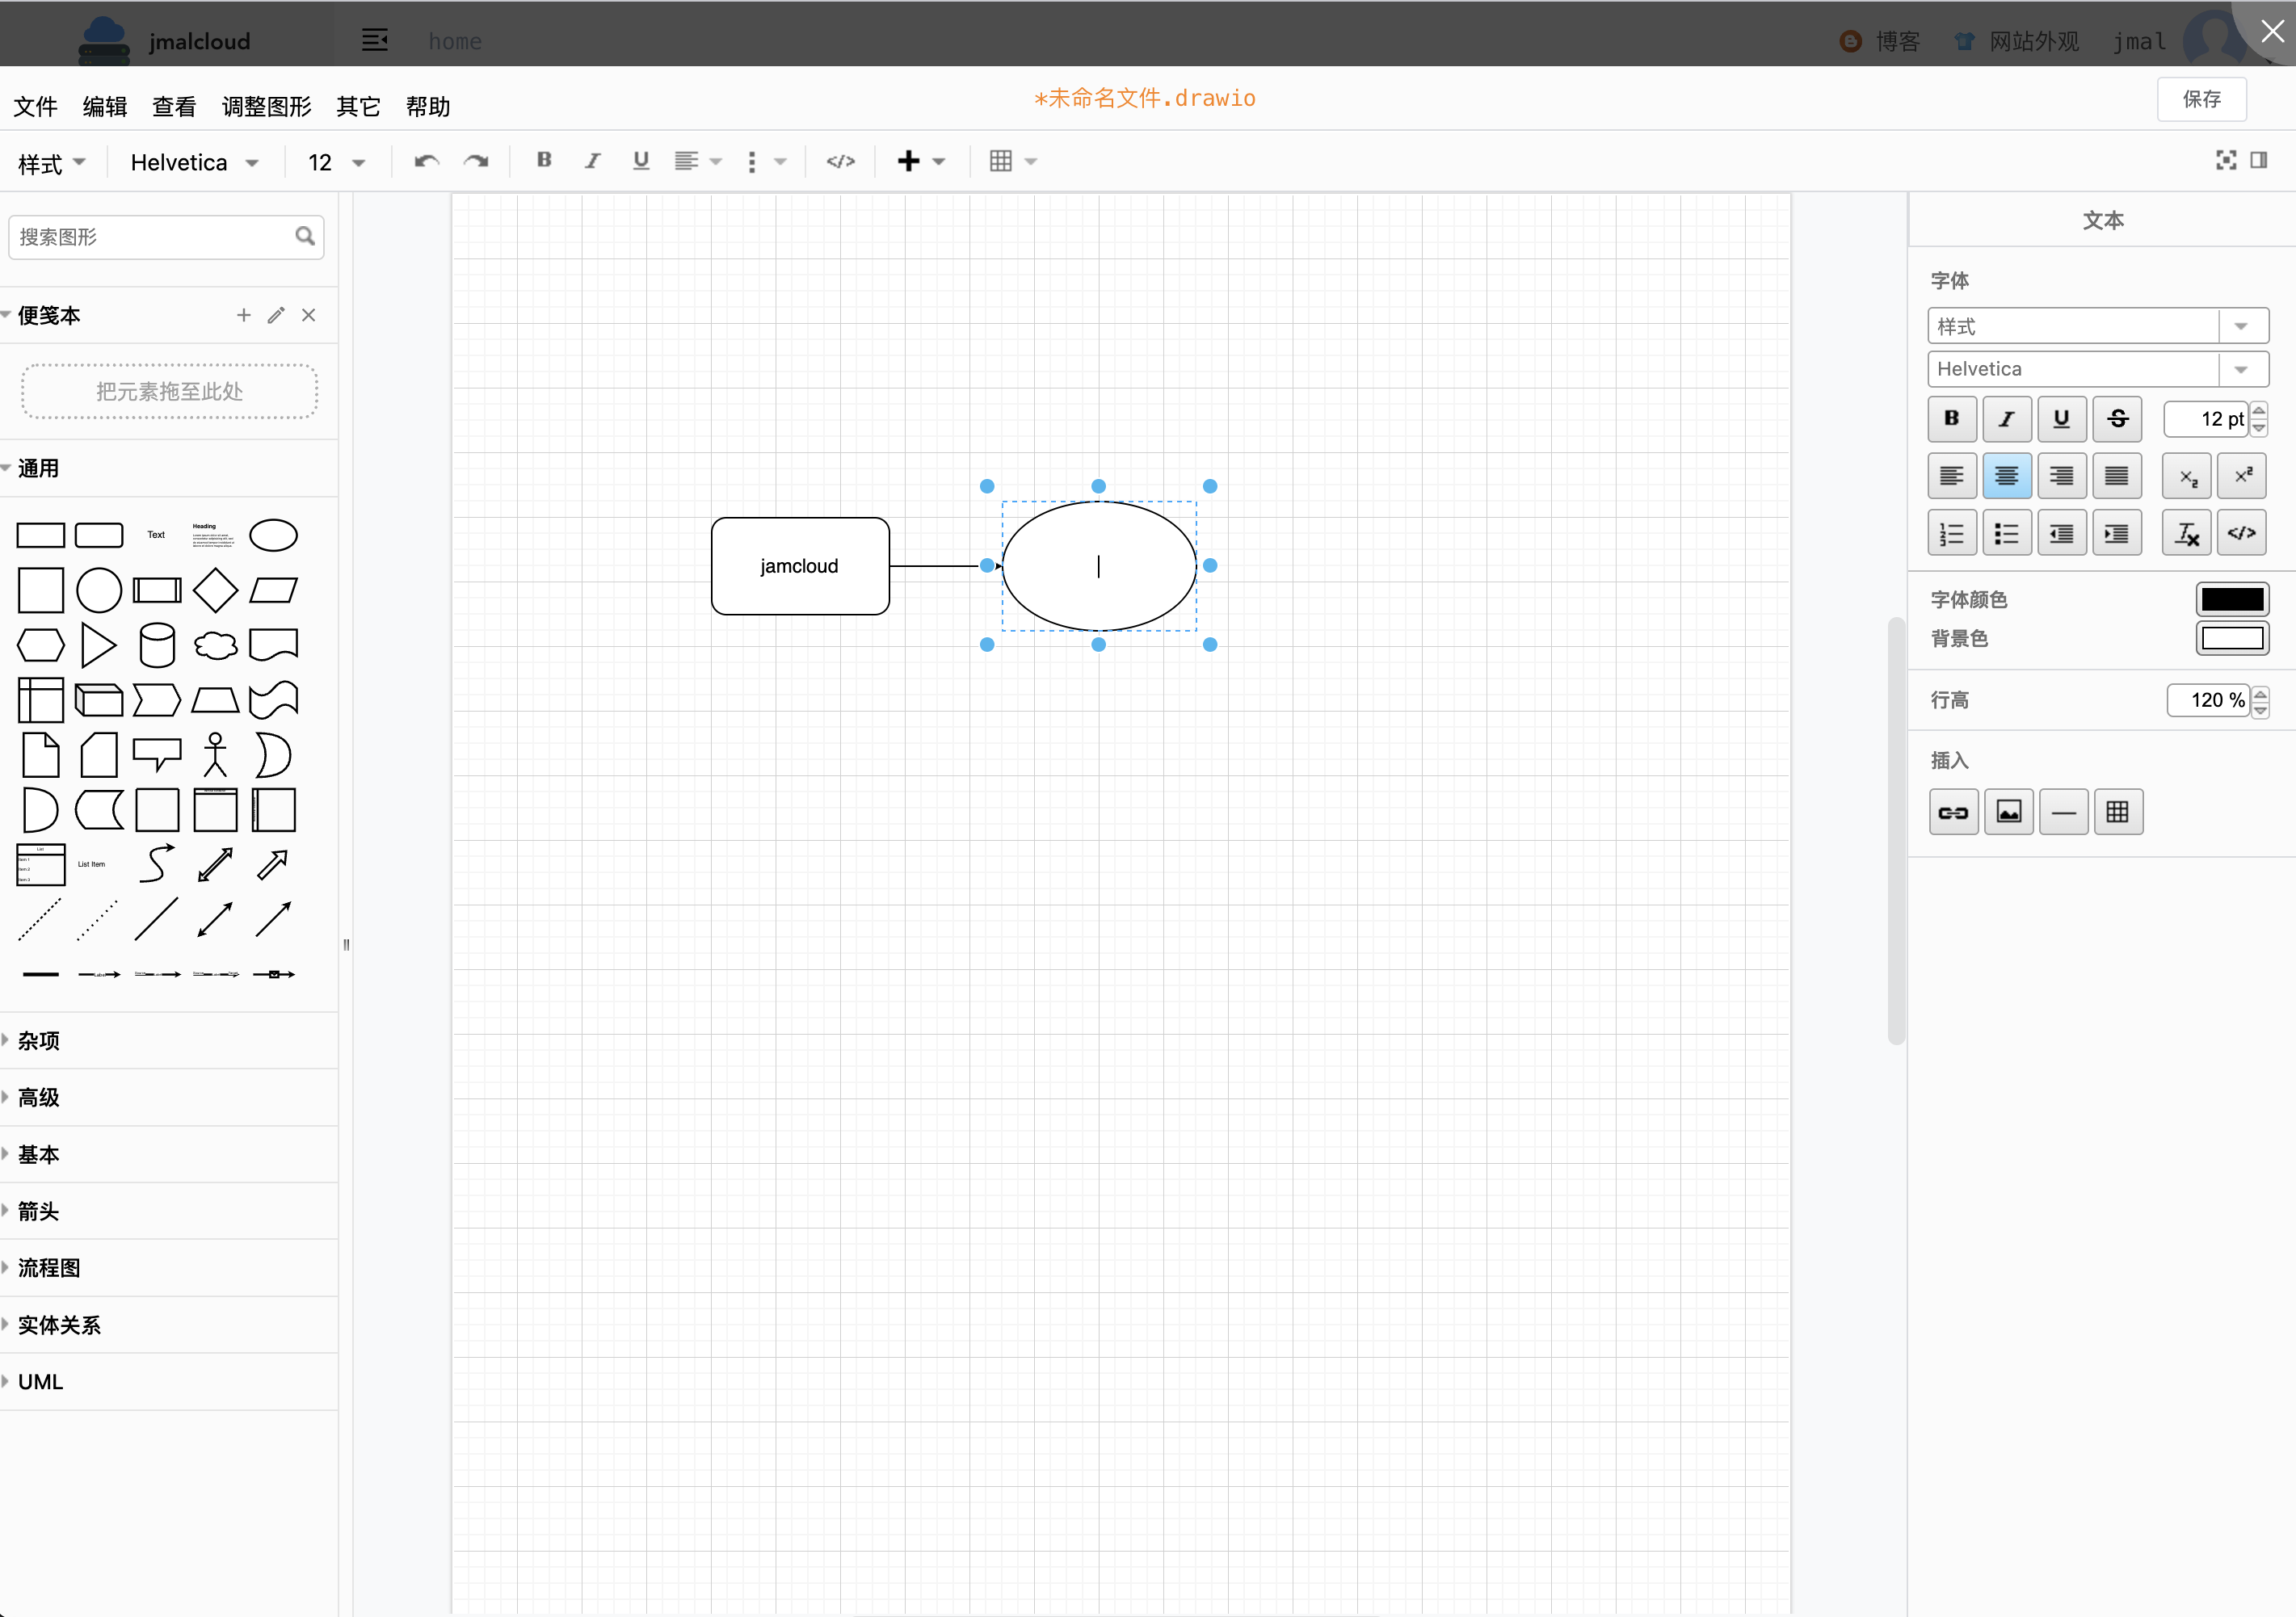This screenshot has width=2296, height=1617.
Task: Open the 文件 menu
Action: coord(36,107)
